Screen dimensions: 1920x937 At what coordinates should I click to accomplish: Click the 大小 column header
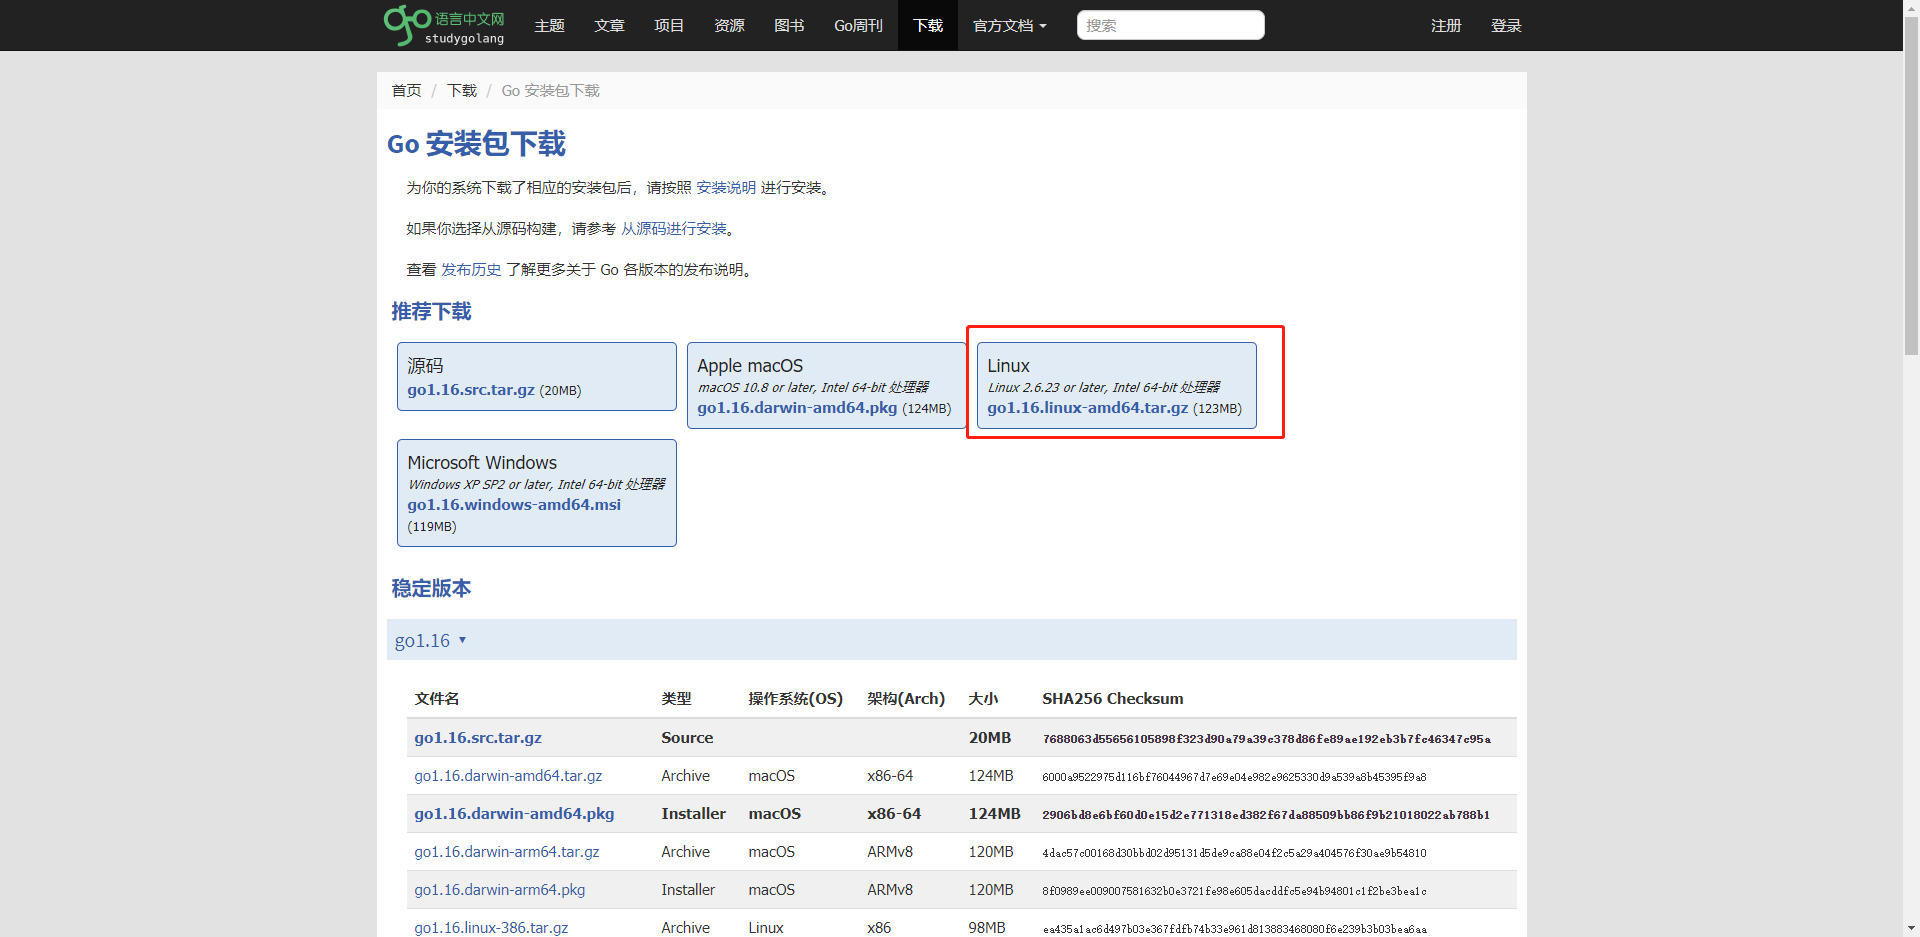pyautogui.click(x=983, y=698)
